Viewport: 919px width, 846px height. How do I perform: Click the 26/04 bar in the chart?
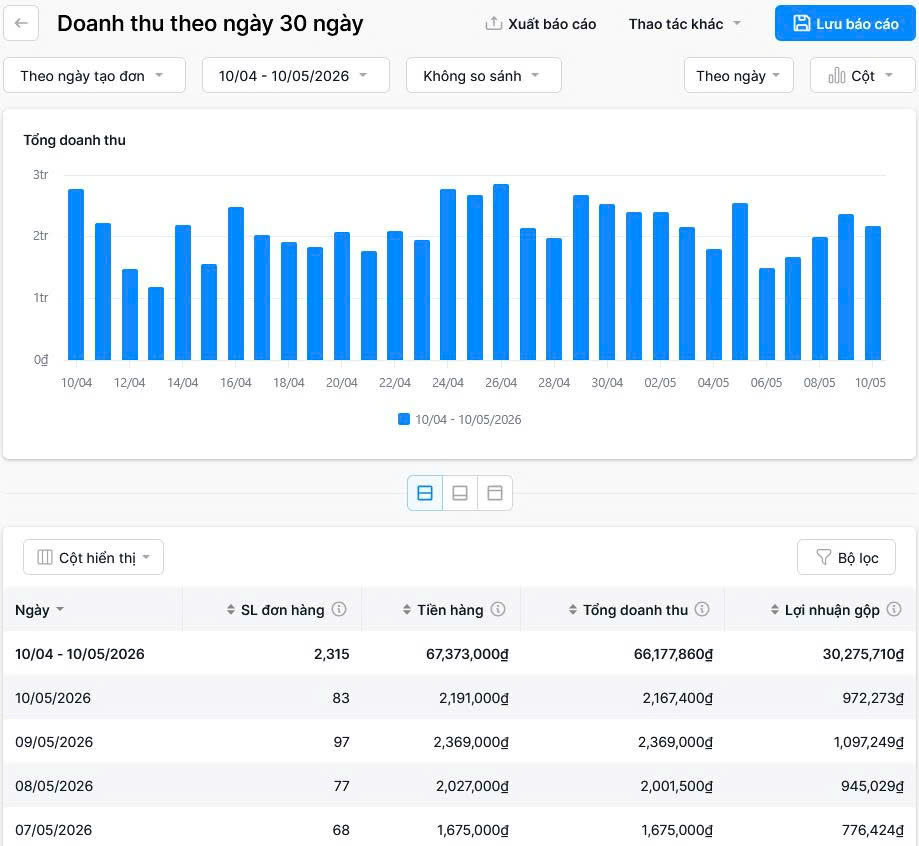pyautogui.click(x=501, y=272)
